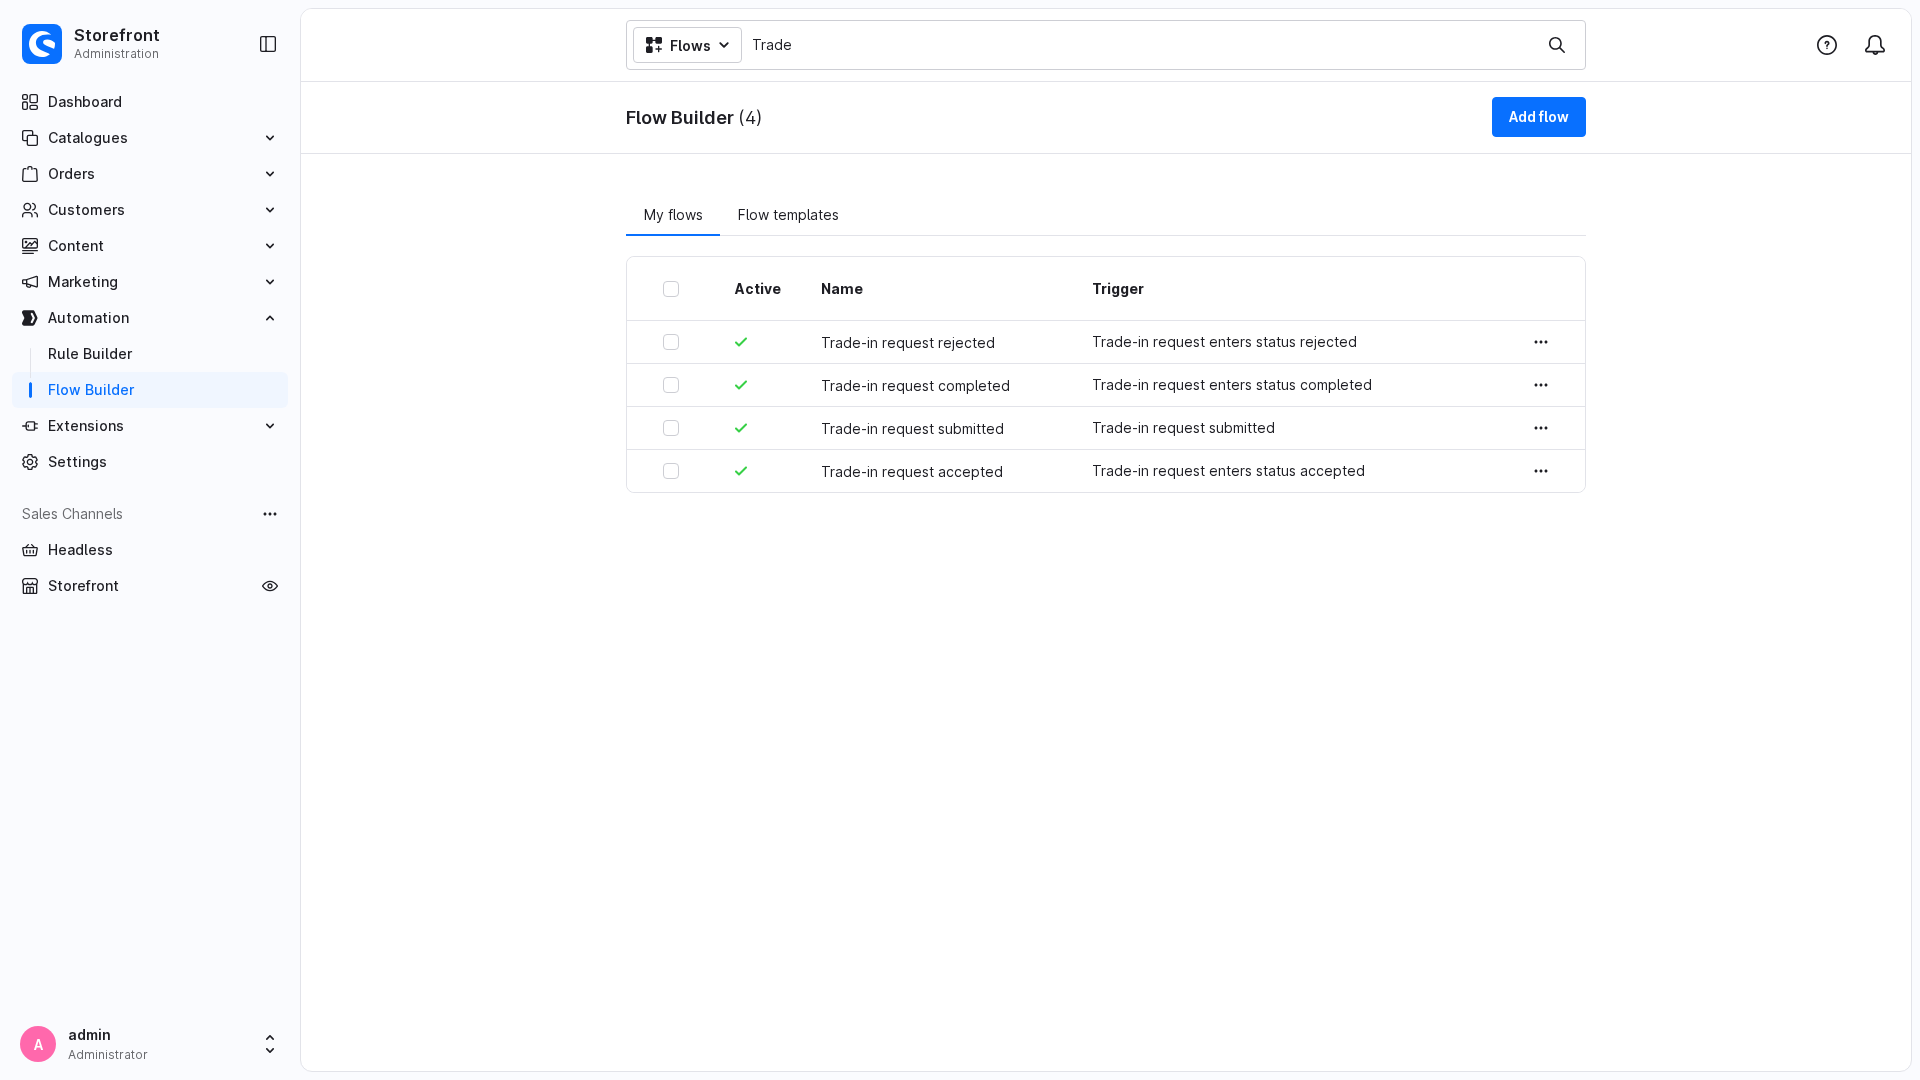
Task: Open the Flows search type dropdown
Action: click(687, 45)
